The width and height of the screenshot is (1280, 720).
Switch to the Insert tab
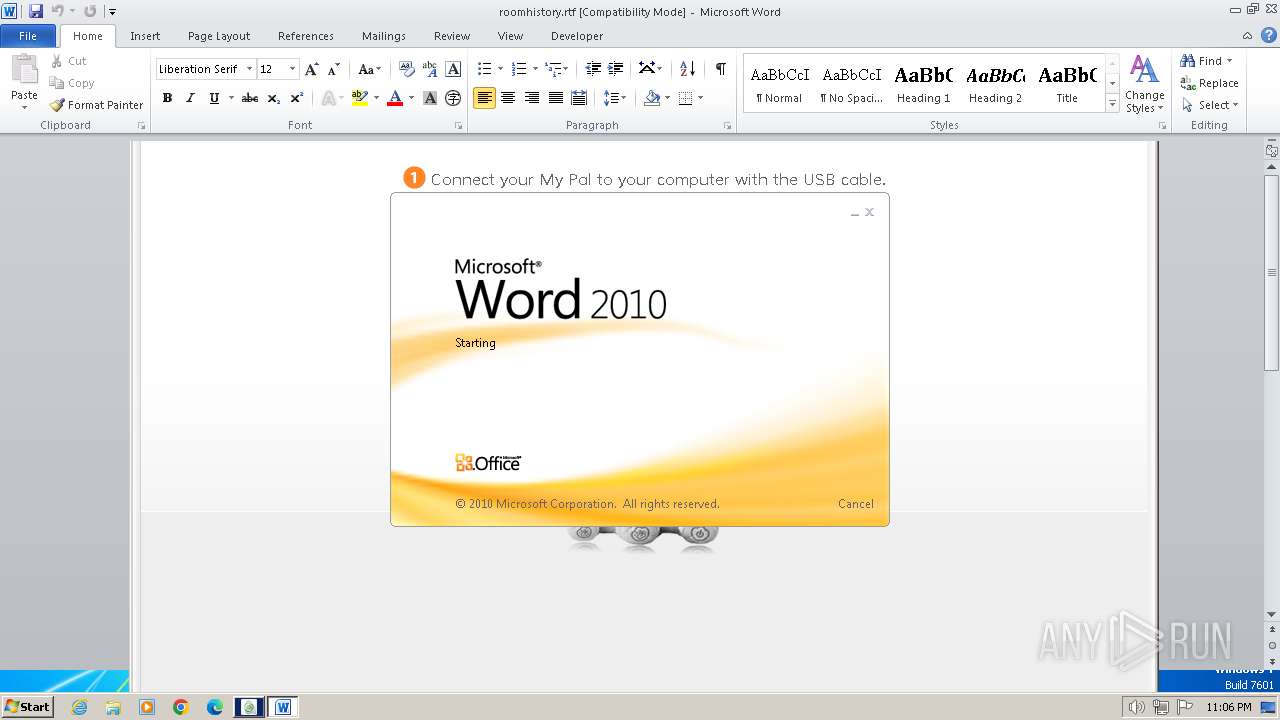(145, 36)
